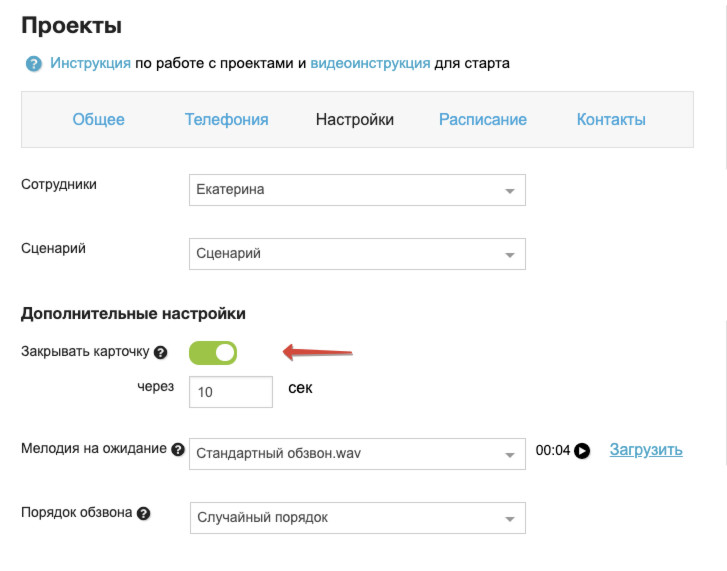
Task: Open the Мелодия на ожидание dropdown
Action: tap(357, 453)
